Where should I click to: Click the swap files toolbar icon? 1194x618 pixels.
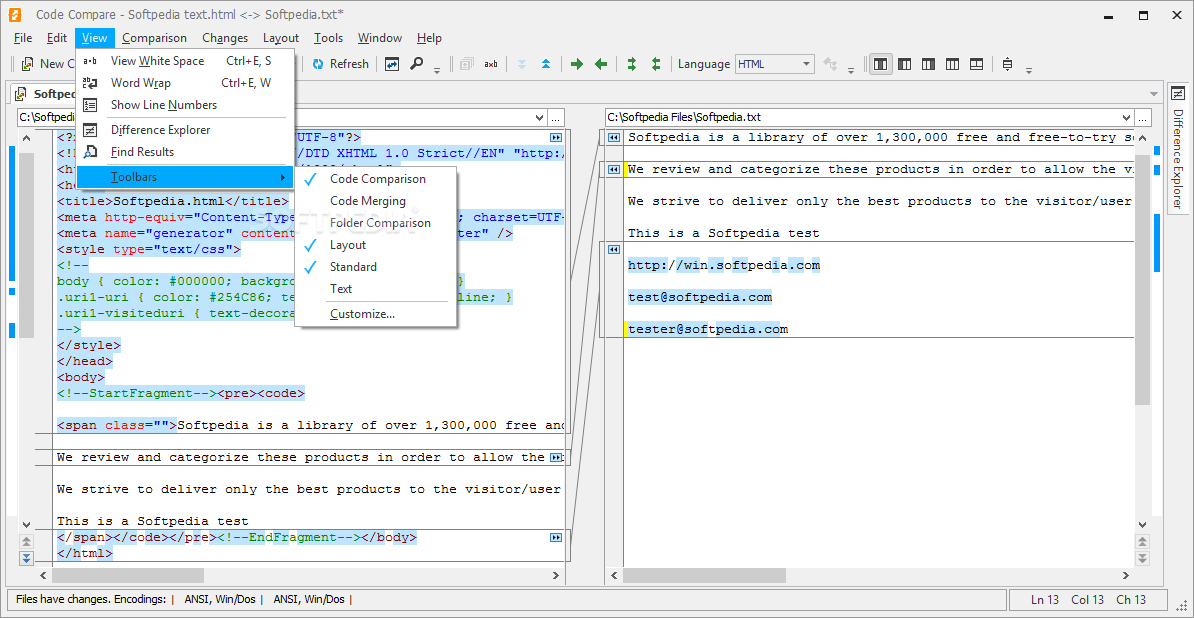[392, 64]
